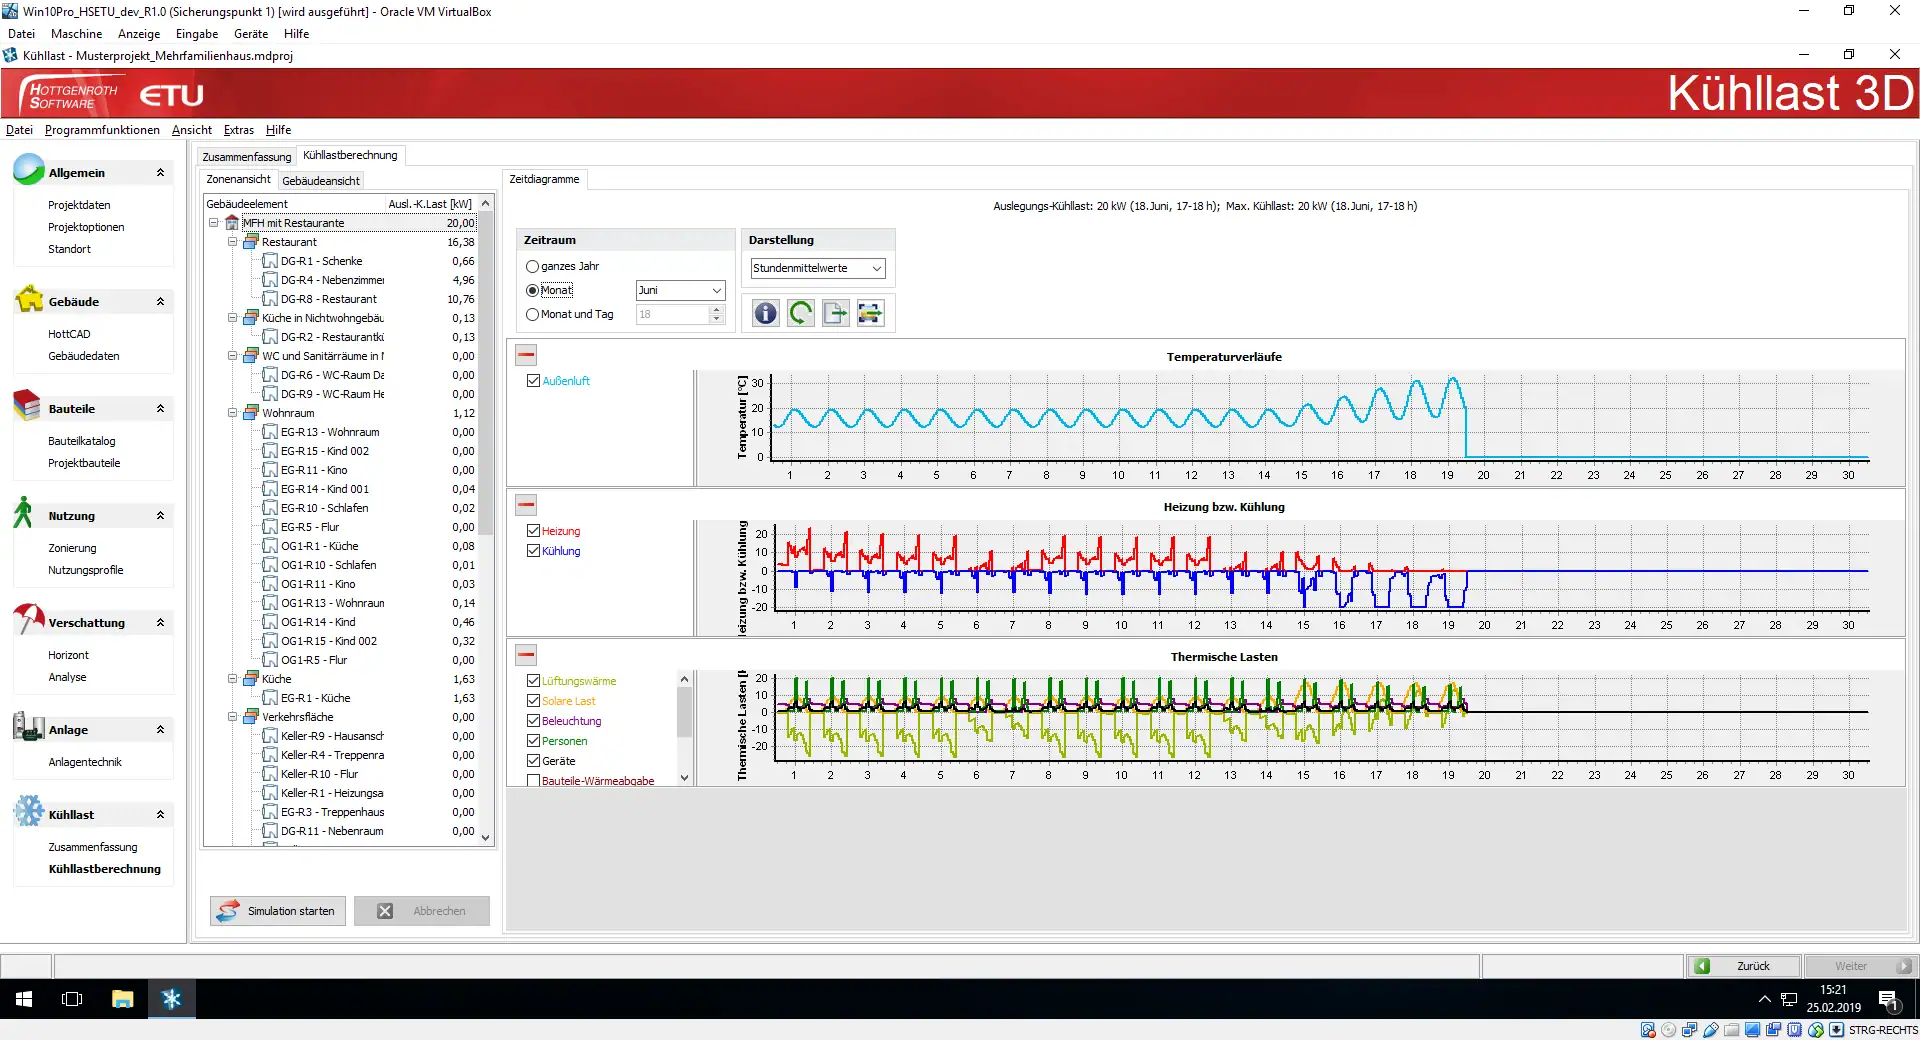Click the Zurück navigation button
The width and height of the screenshot is (1920, 1040).
pyautogui.click(x=1743, y=966)
